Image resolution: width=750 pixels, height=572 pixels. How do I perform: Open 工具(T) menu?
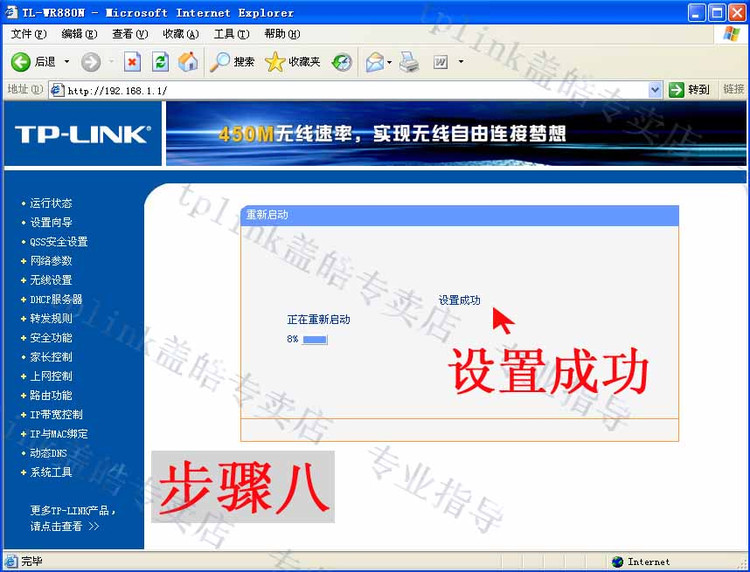tap(232, 34)
